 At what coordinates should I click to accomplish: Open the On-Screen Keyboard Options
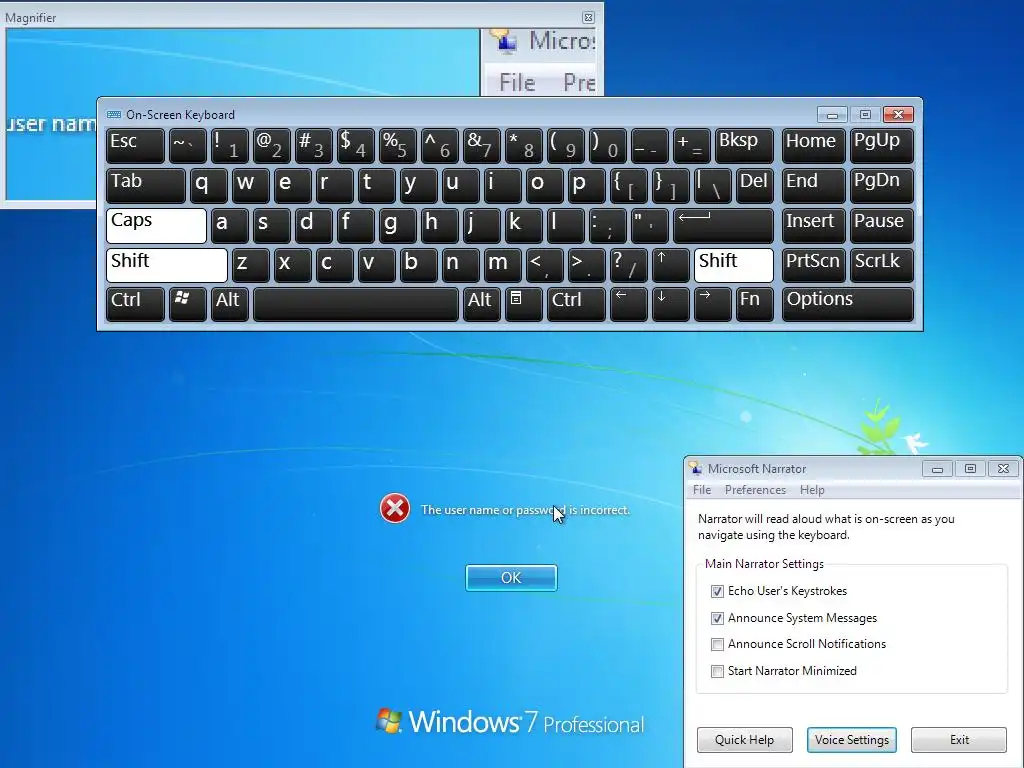tap(848, 304)
